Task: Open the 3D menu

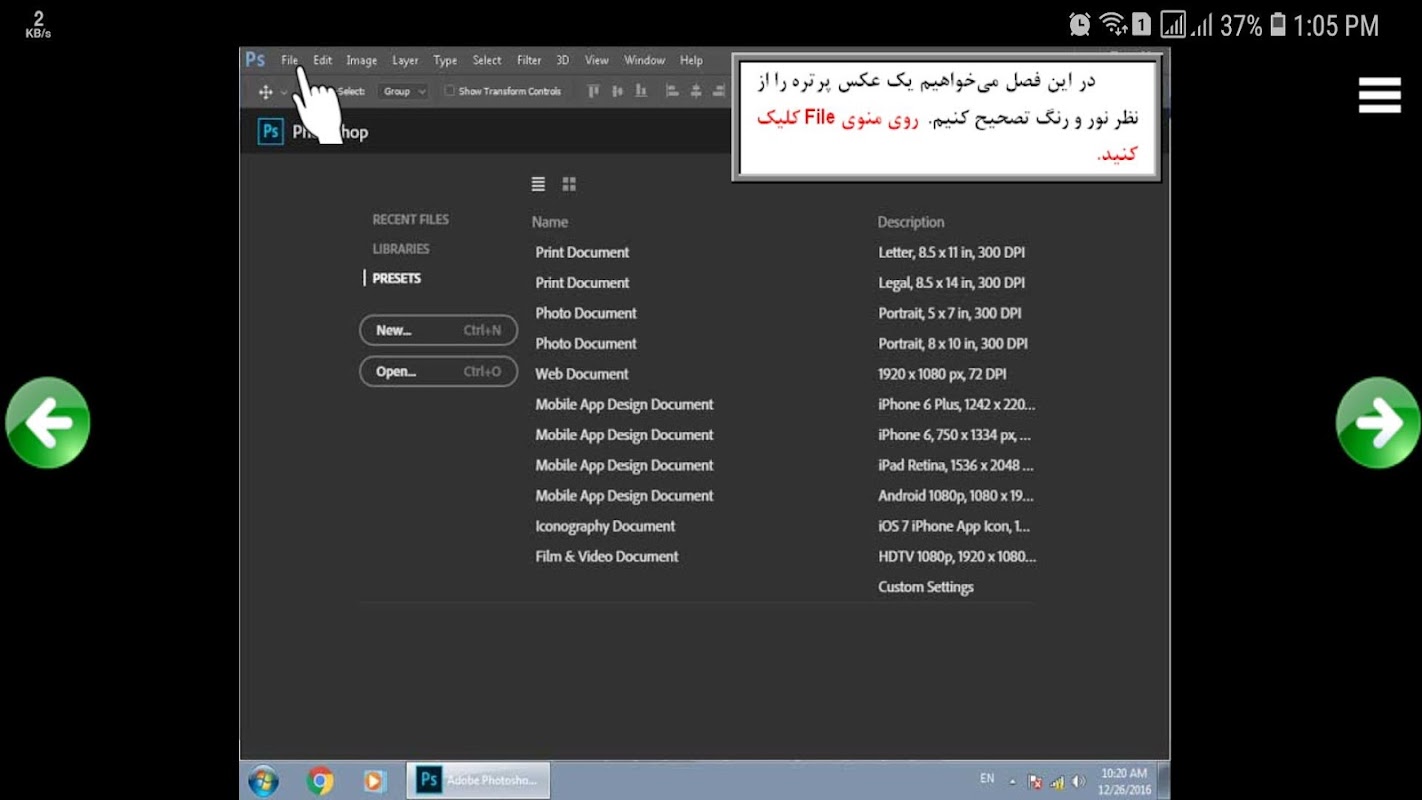Action: tap(563, 60)
